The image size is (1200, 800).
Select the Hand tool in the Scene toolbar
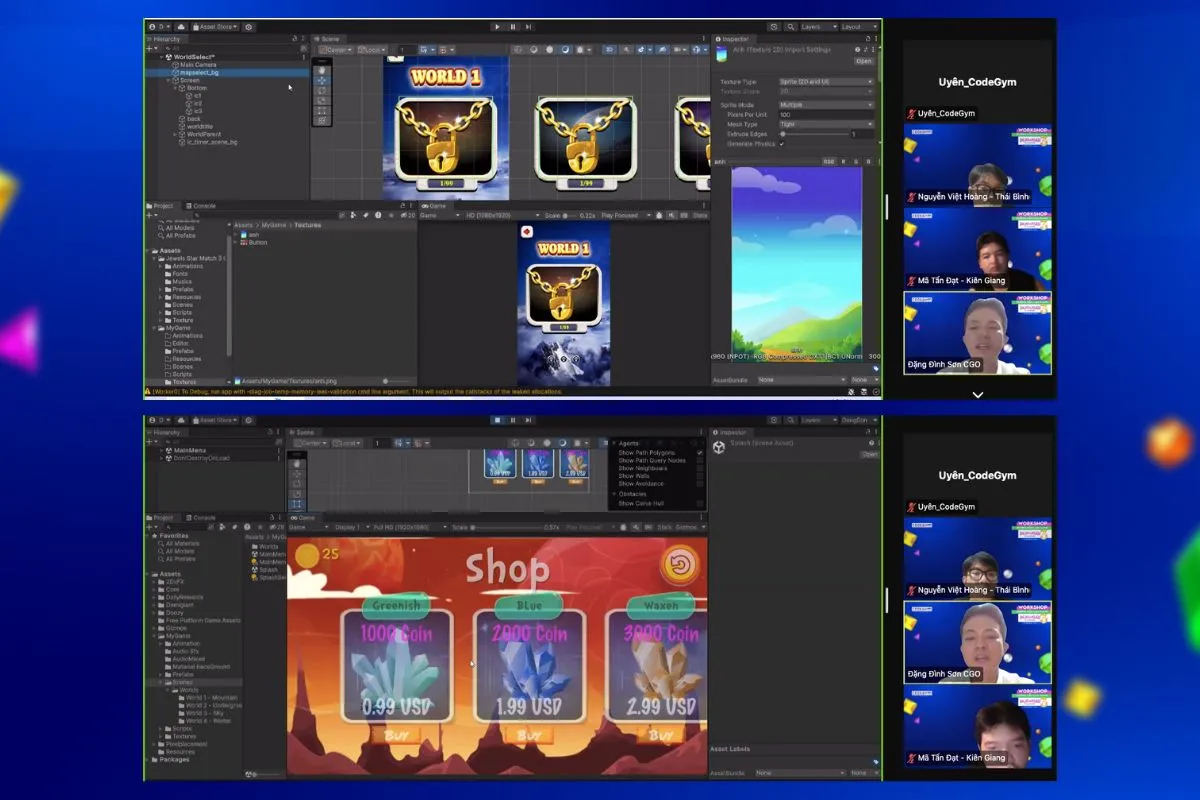tap(322, 70)
